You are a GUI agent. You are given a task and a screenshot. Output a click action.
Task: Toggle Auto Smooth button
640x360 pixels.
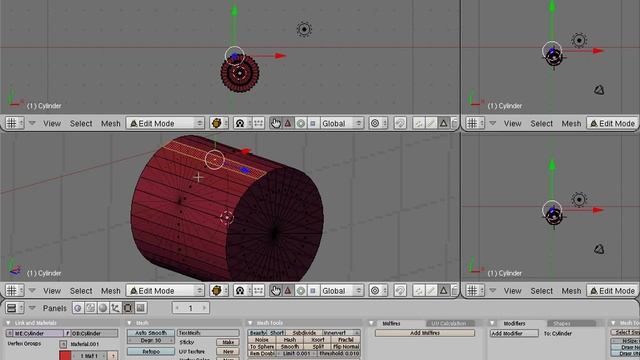(x=151, y=333)
